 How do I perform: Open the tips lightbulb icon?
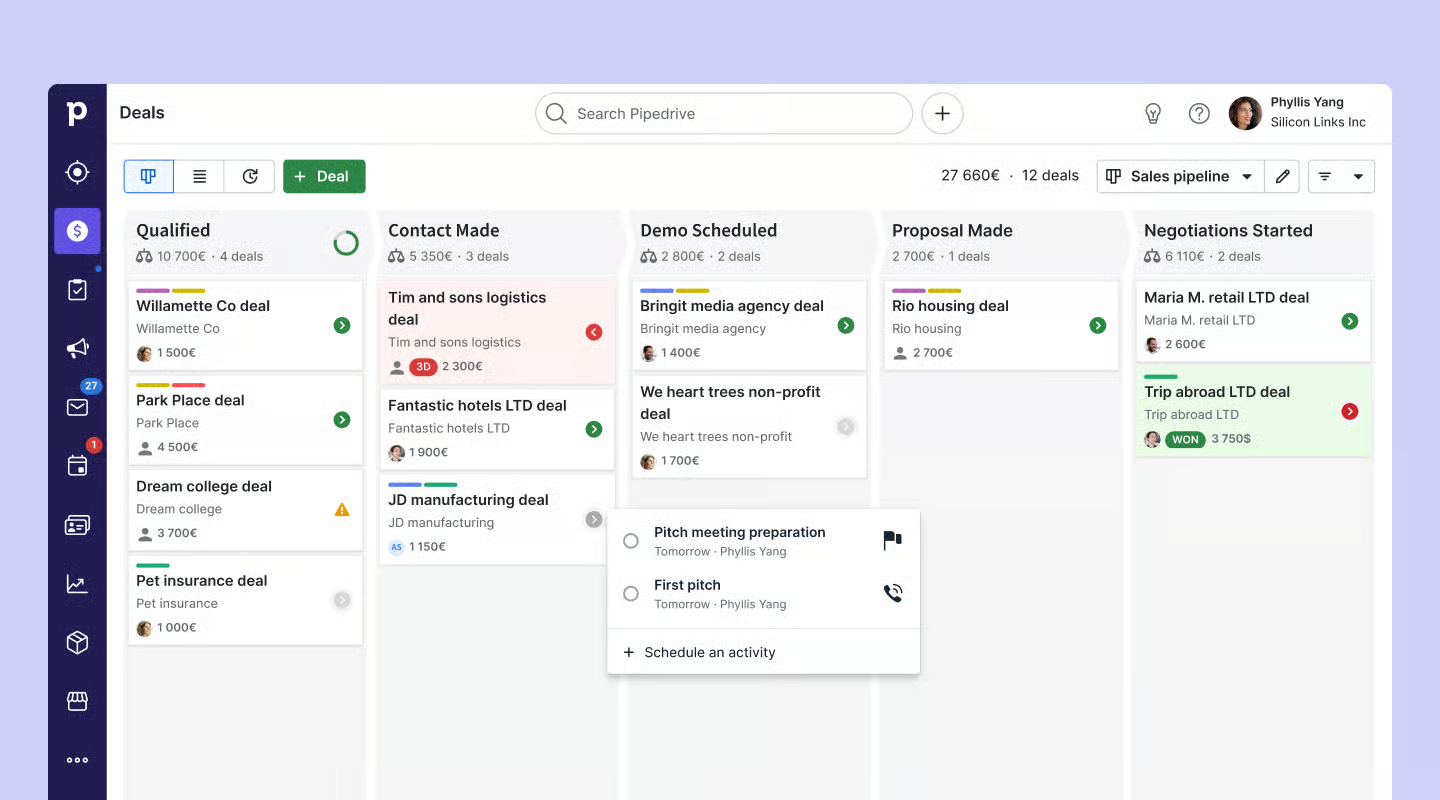tap(1152, 113)
